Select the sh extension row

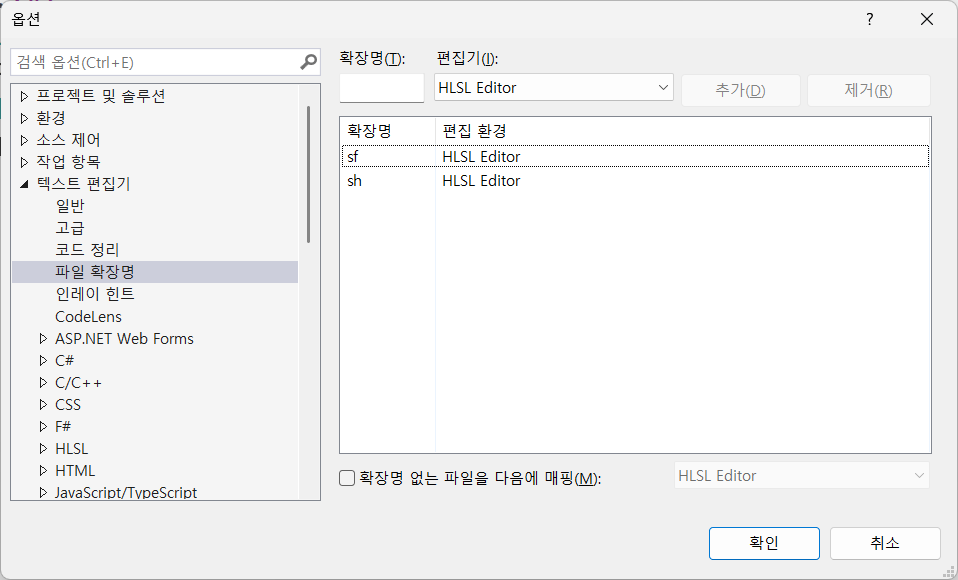[634, 181]
